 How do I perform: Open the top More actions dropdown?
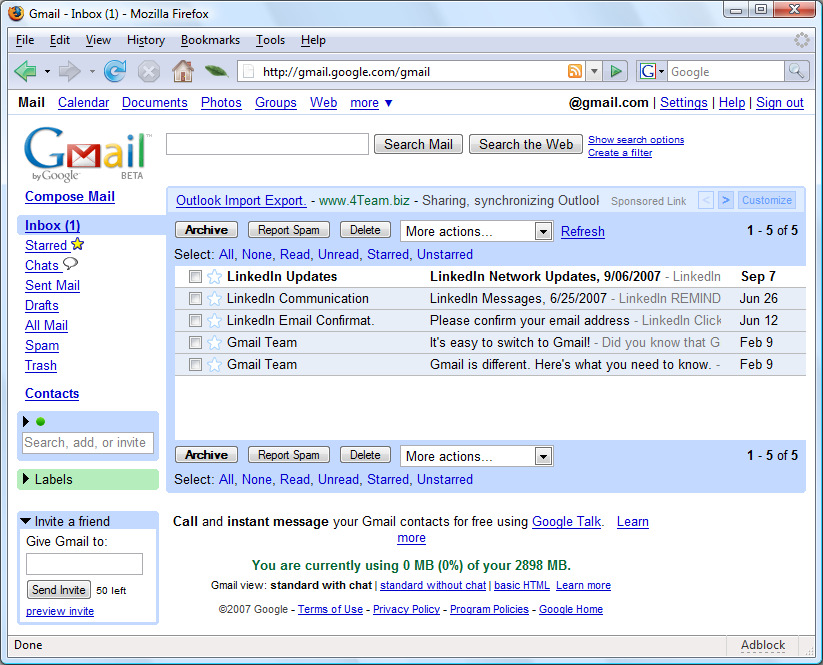tap(476, 231)
